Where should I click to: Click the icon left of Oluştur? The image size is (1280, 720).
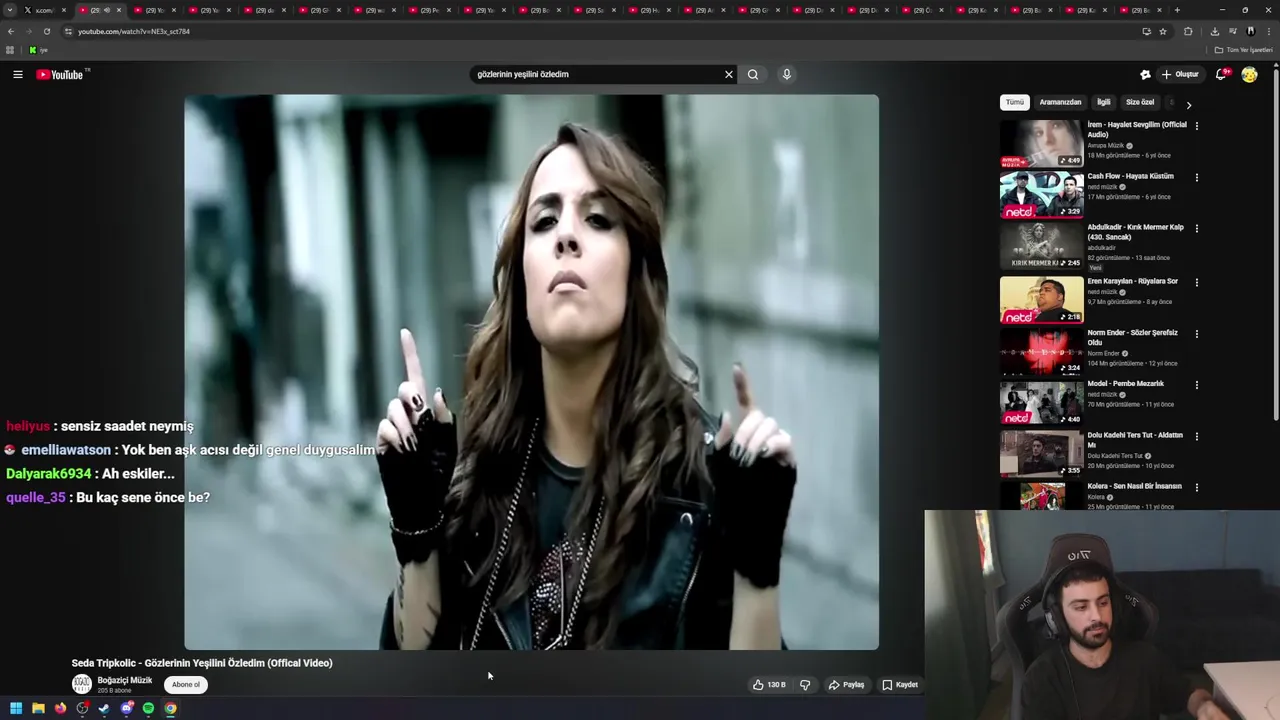coord(1145,74)
